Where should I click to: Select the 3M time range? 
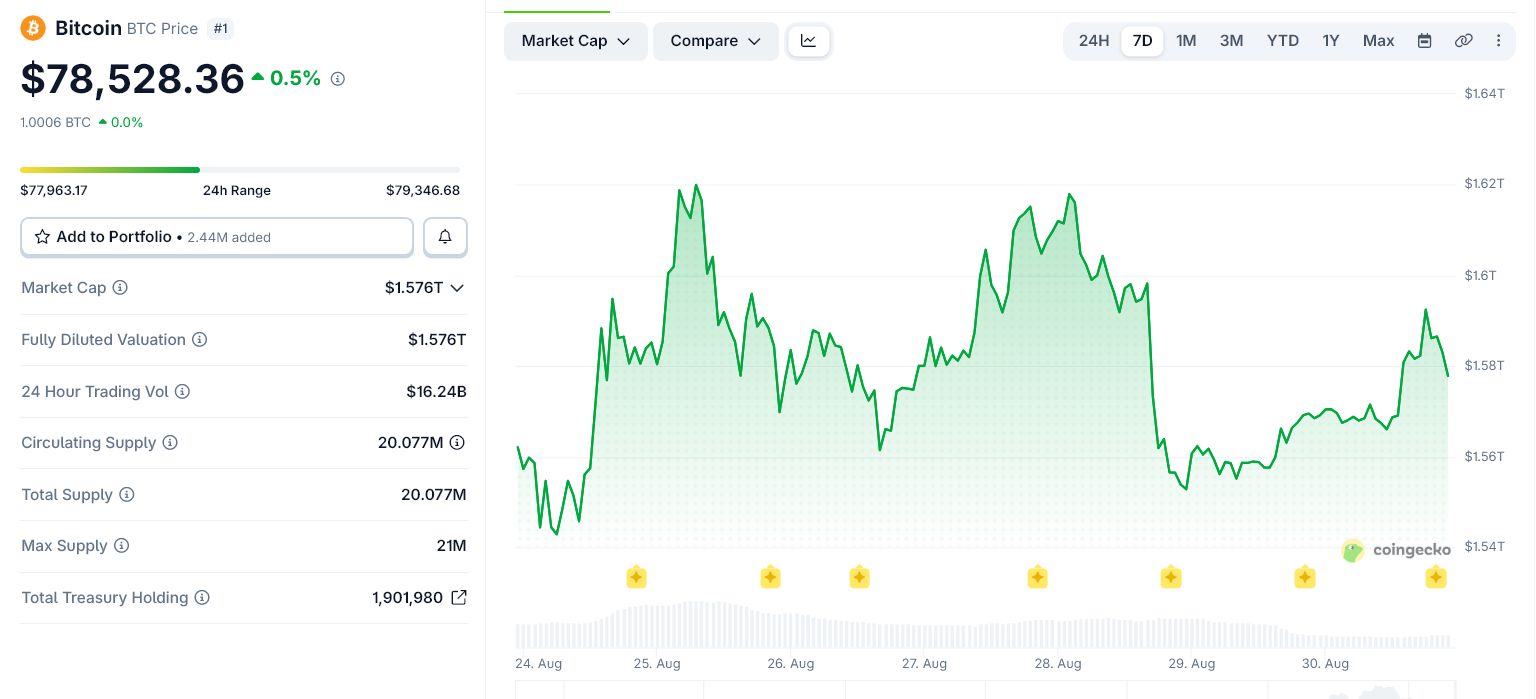click(1231, 41)
